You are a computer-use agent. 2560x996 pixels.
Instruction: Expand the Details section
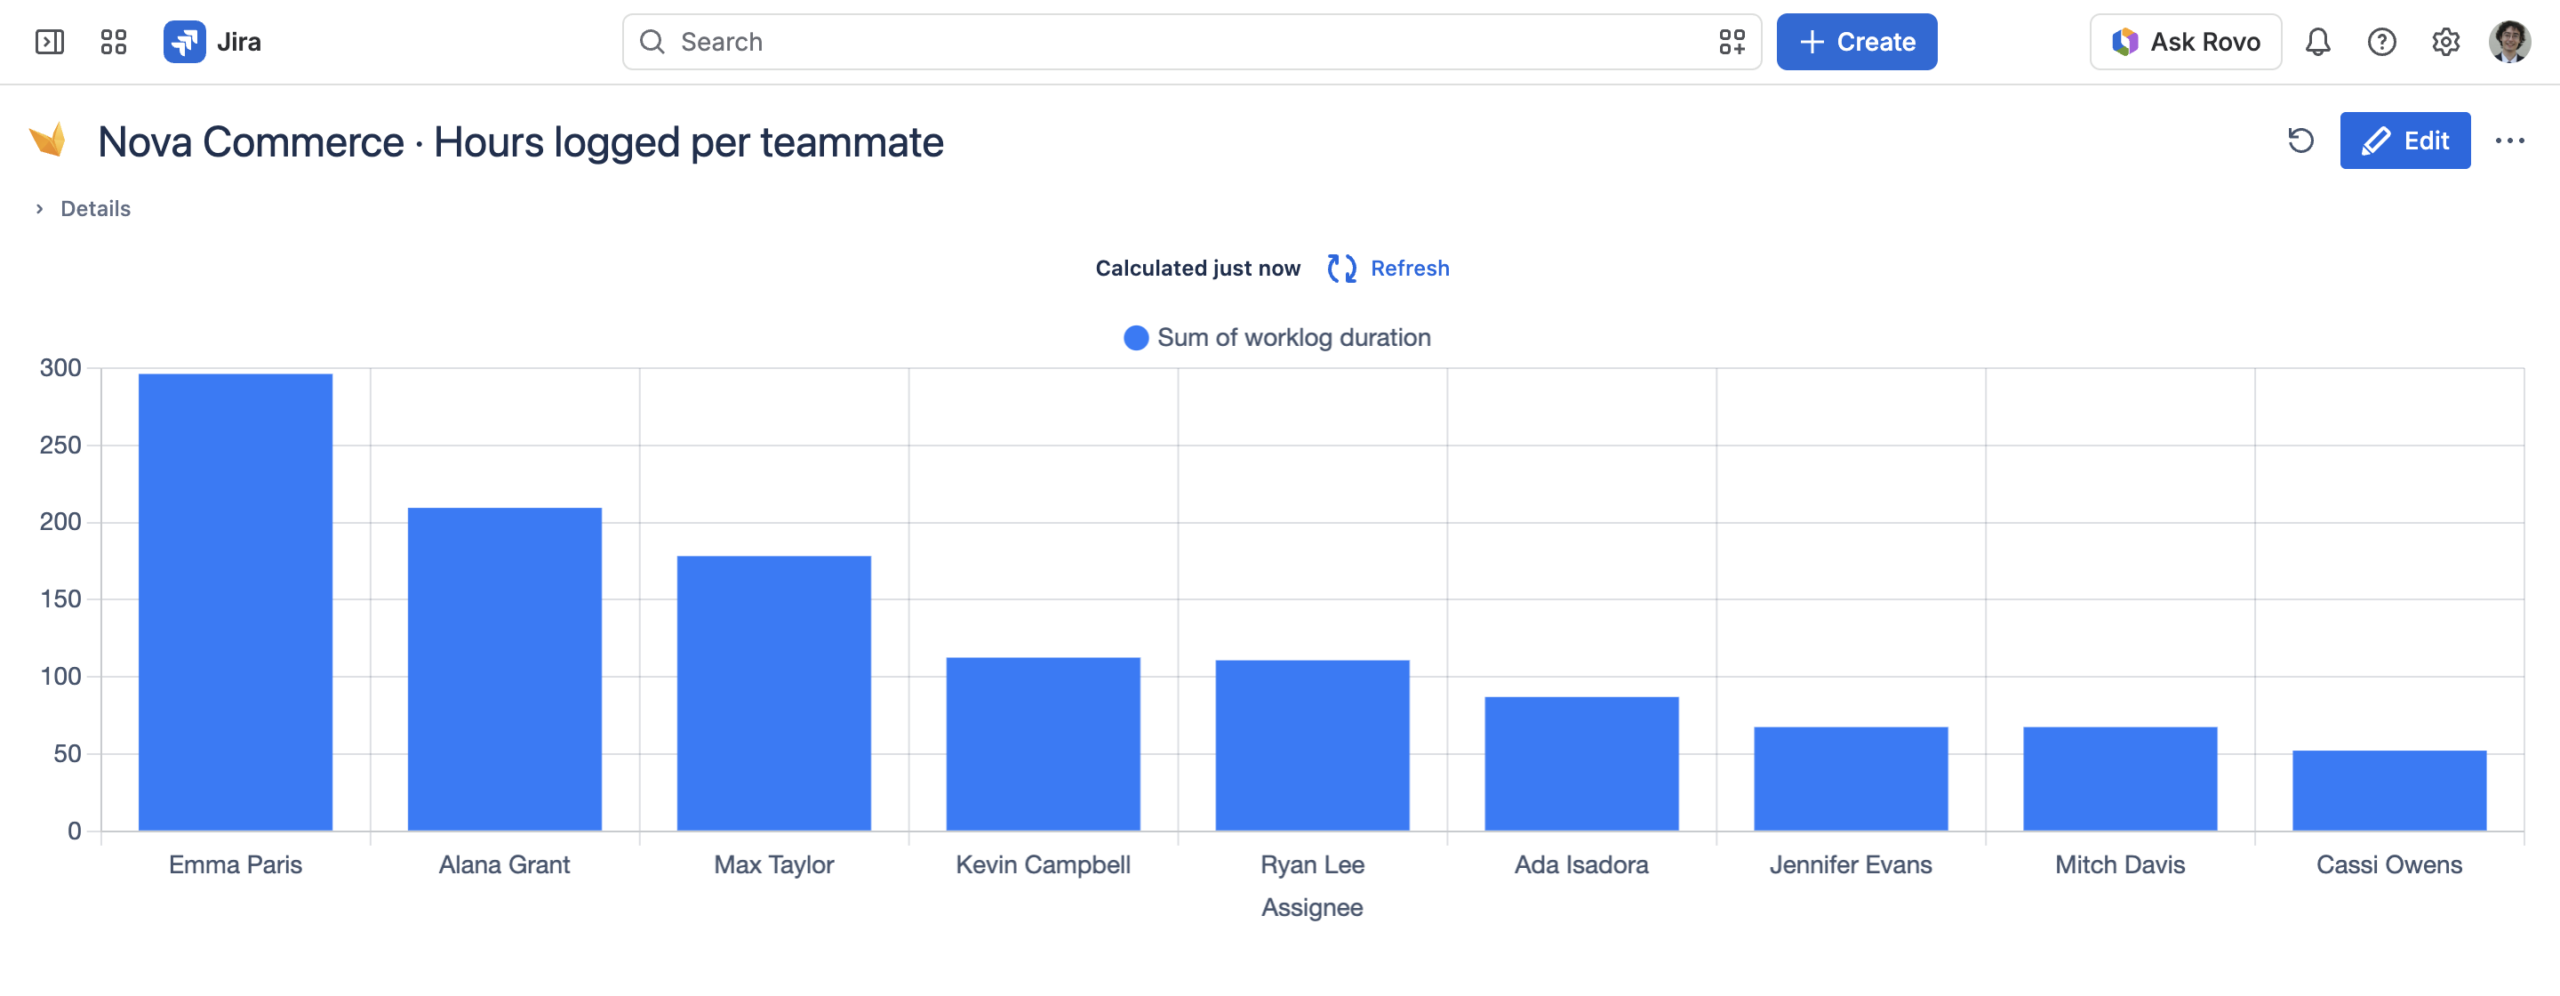pyautogui.click(x=84, y=209)
